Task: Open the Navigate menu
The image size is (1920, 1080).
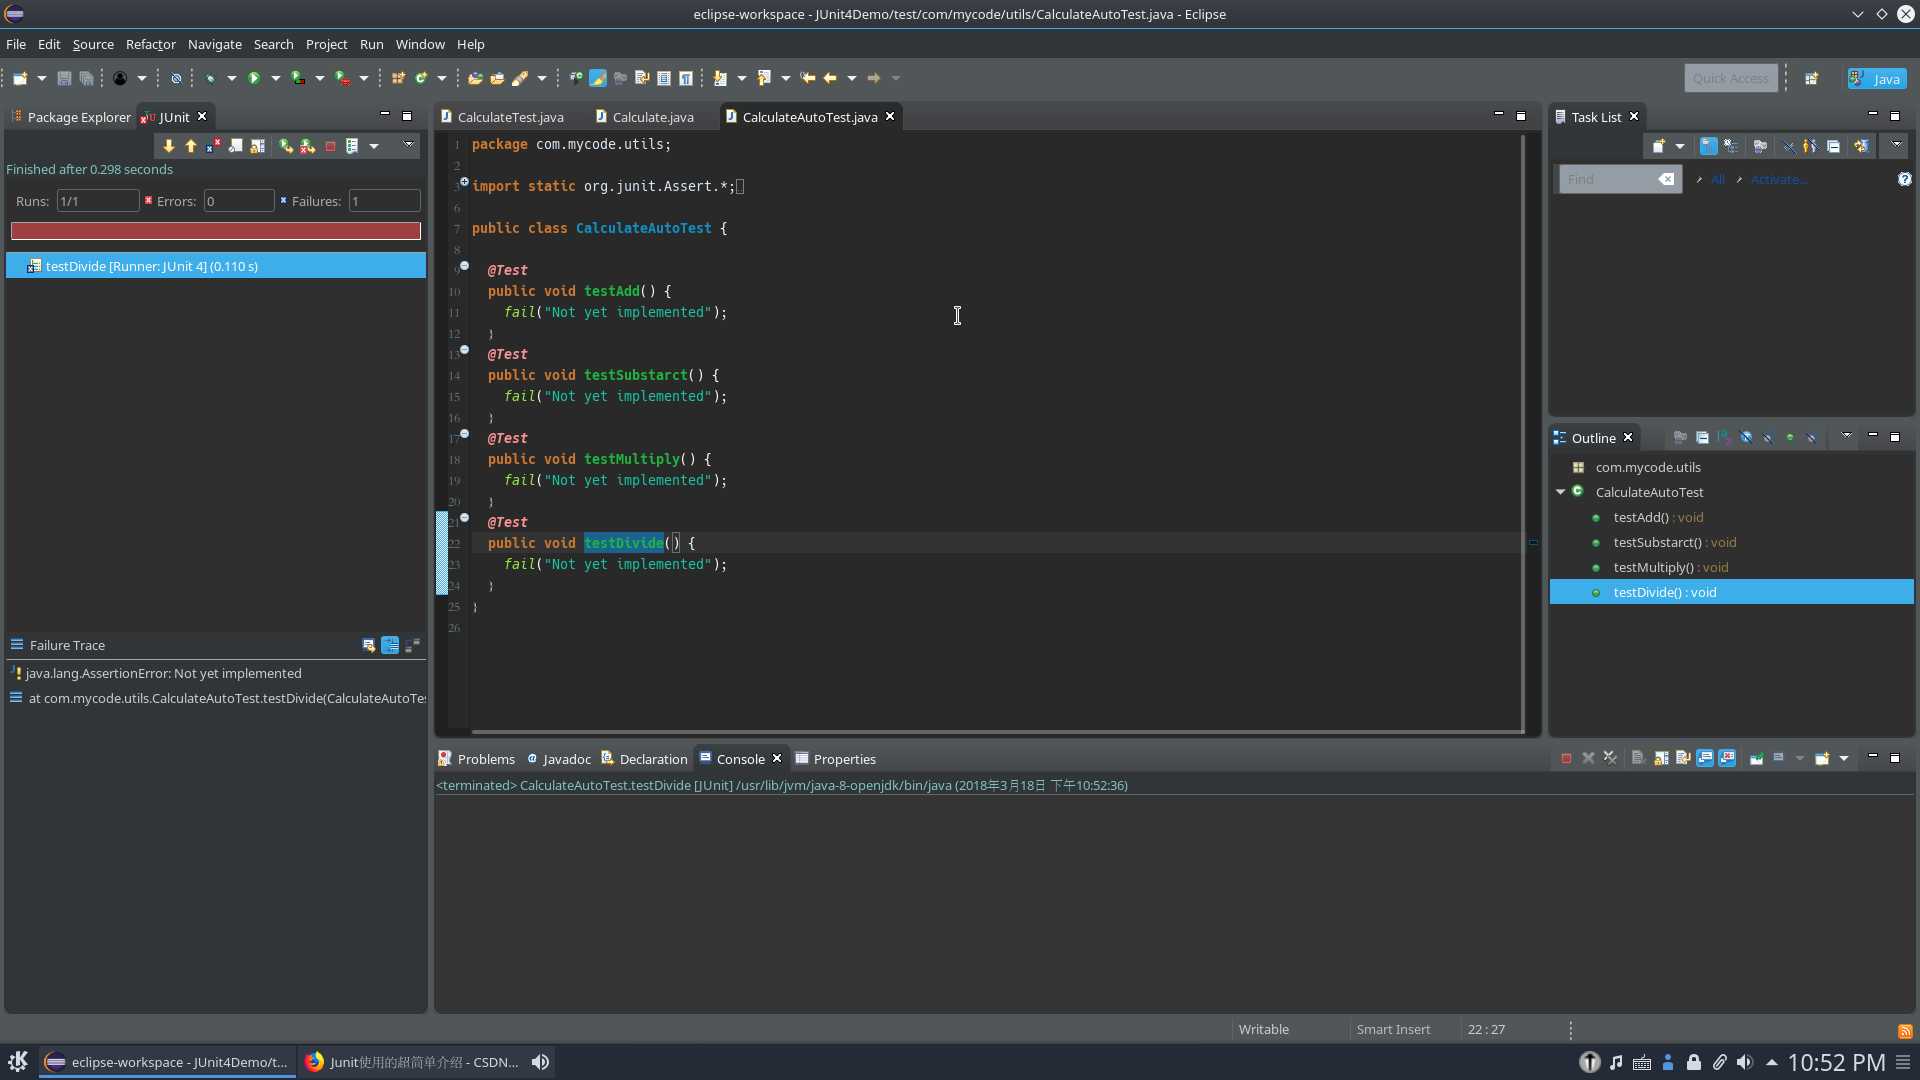Action: pos(215,44)
